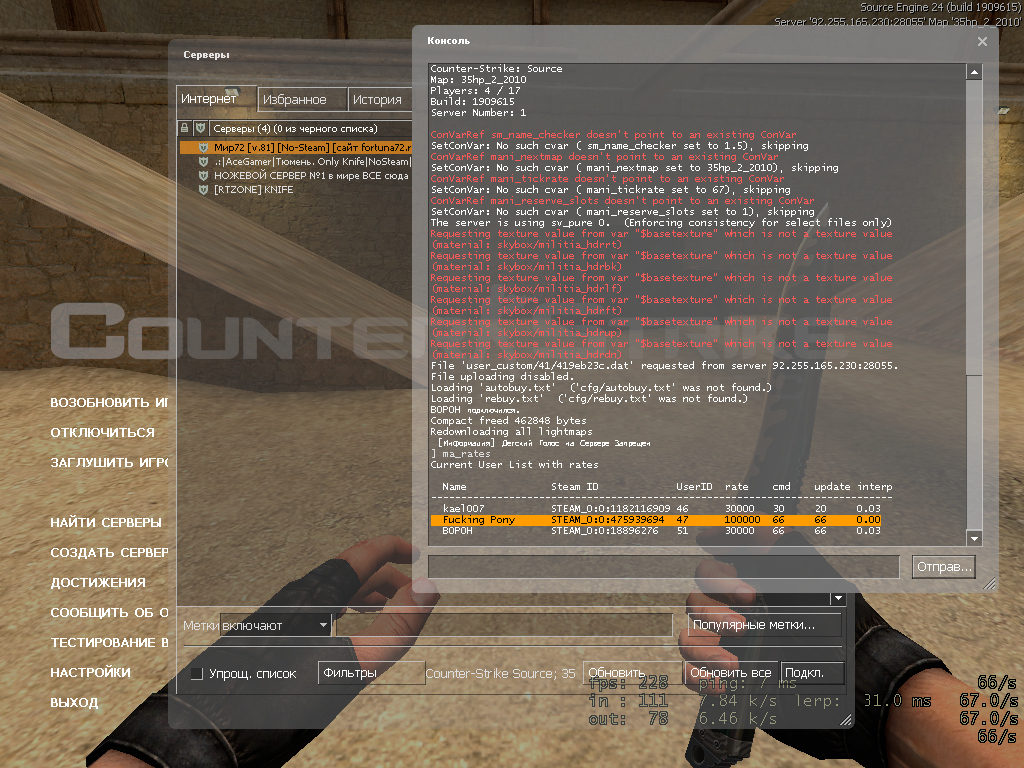Click the Подкл. connect button
The image size is (1024, 768).
[x=812, y=673]
